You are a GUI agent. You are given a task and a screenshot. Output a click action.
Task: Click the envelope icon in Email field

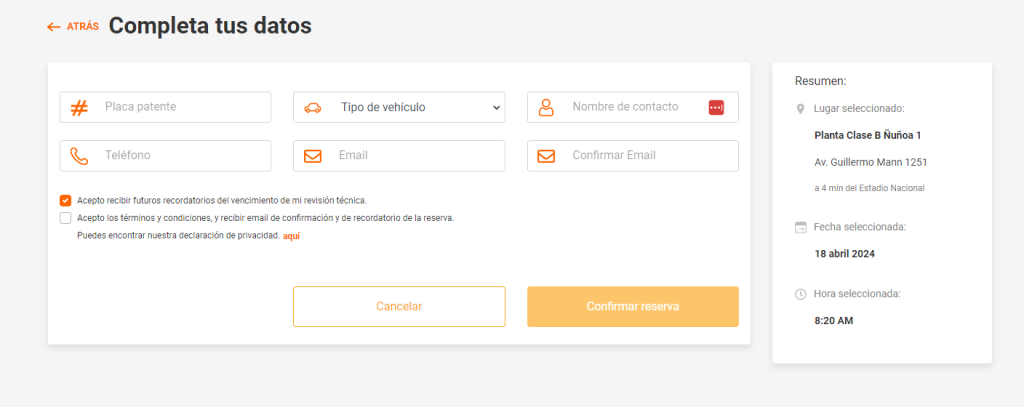313,156
